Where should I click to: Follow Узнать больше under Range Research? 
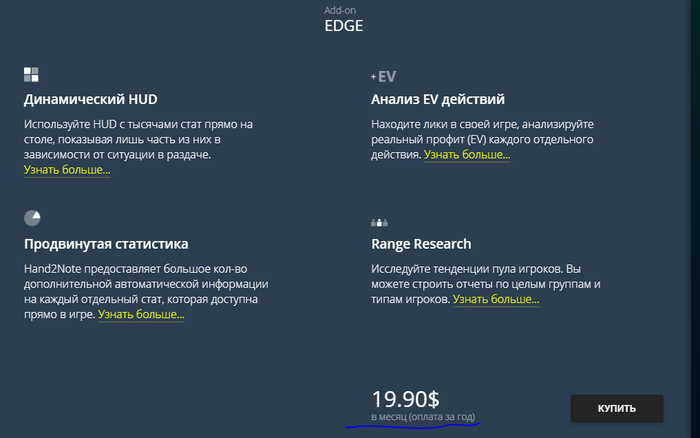pos(496,299)
